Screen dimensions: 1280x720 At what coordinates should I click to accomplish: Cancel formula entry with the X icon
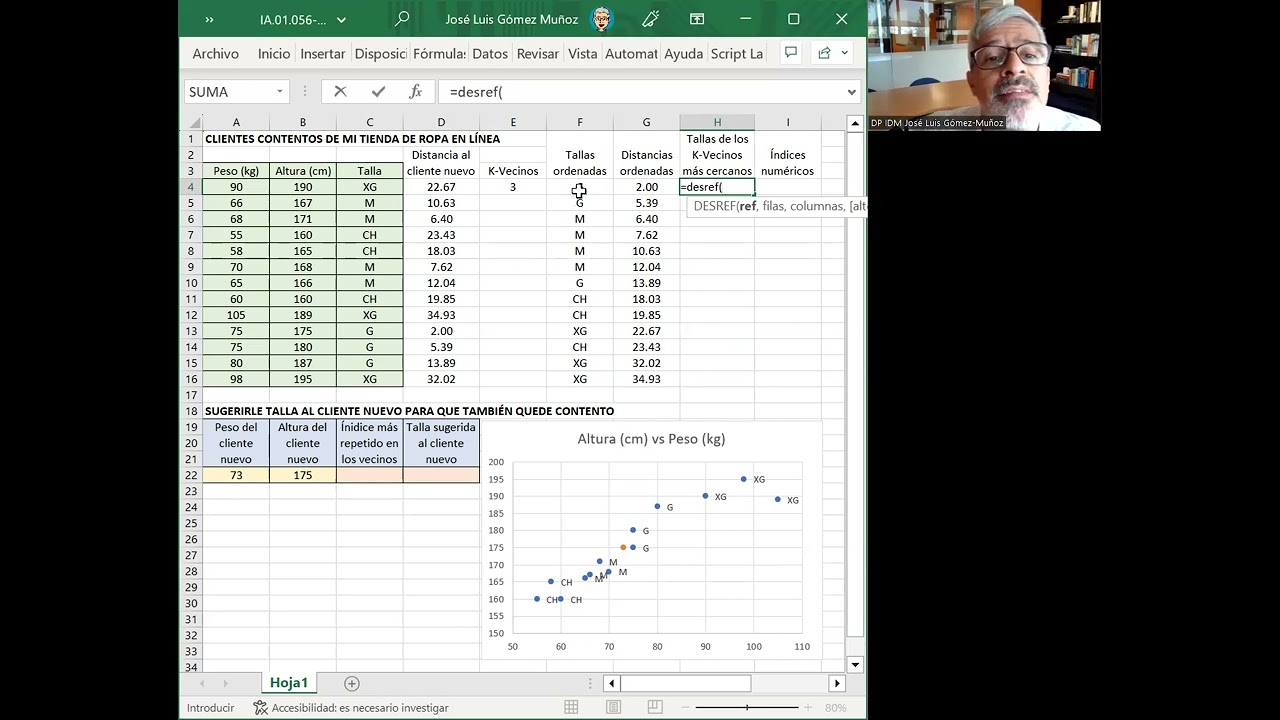coord(340,91)
